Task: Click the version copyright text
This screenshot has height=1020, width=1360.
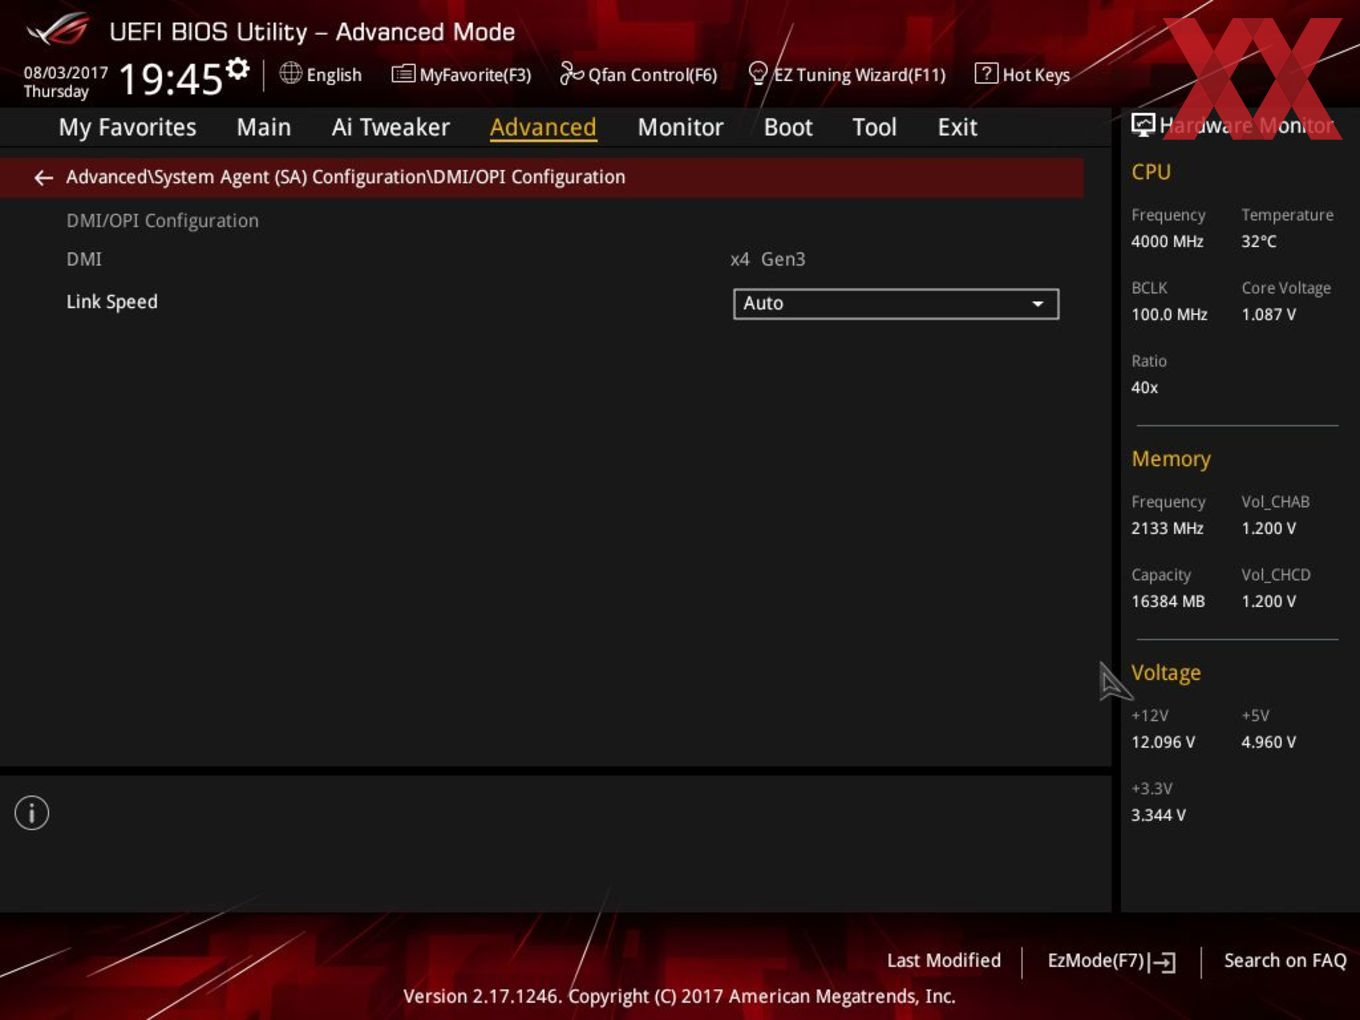Action: [679, 996]
